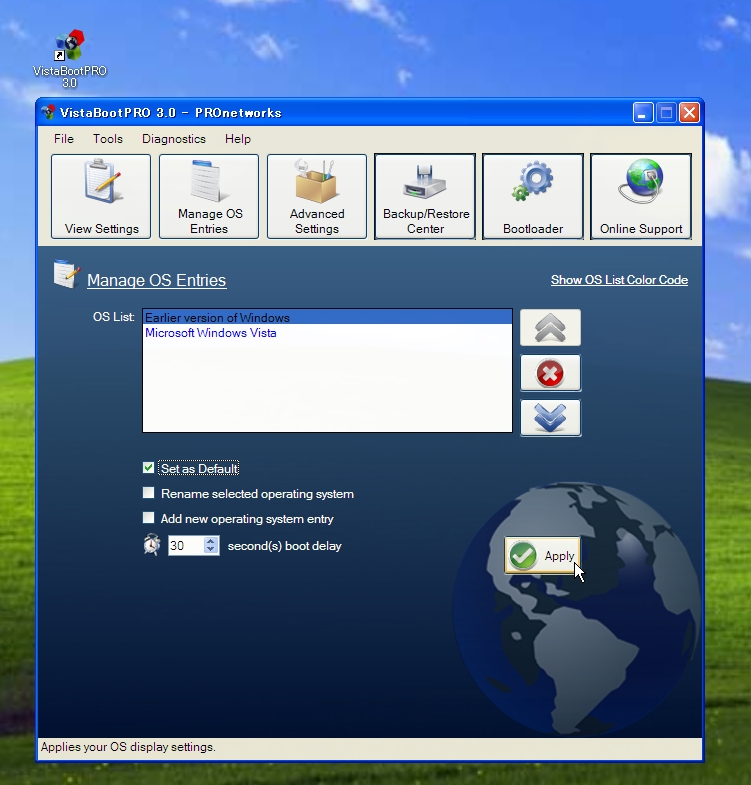
Task: Open Manage OS Entries toolbar button
Action: click(209, 196)
